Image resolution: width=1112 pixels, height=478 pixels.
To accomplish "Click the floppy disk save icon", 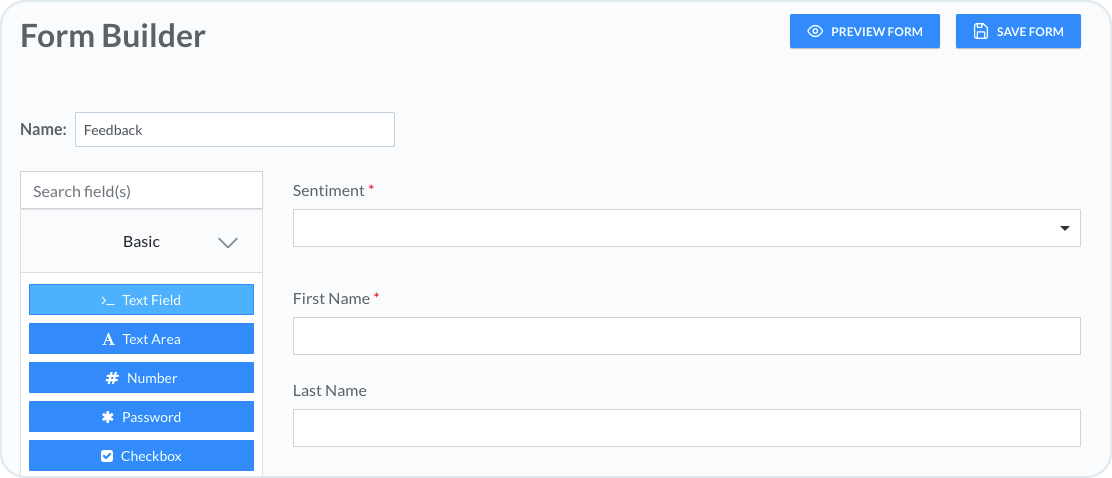I will (x=981, y=31).
